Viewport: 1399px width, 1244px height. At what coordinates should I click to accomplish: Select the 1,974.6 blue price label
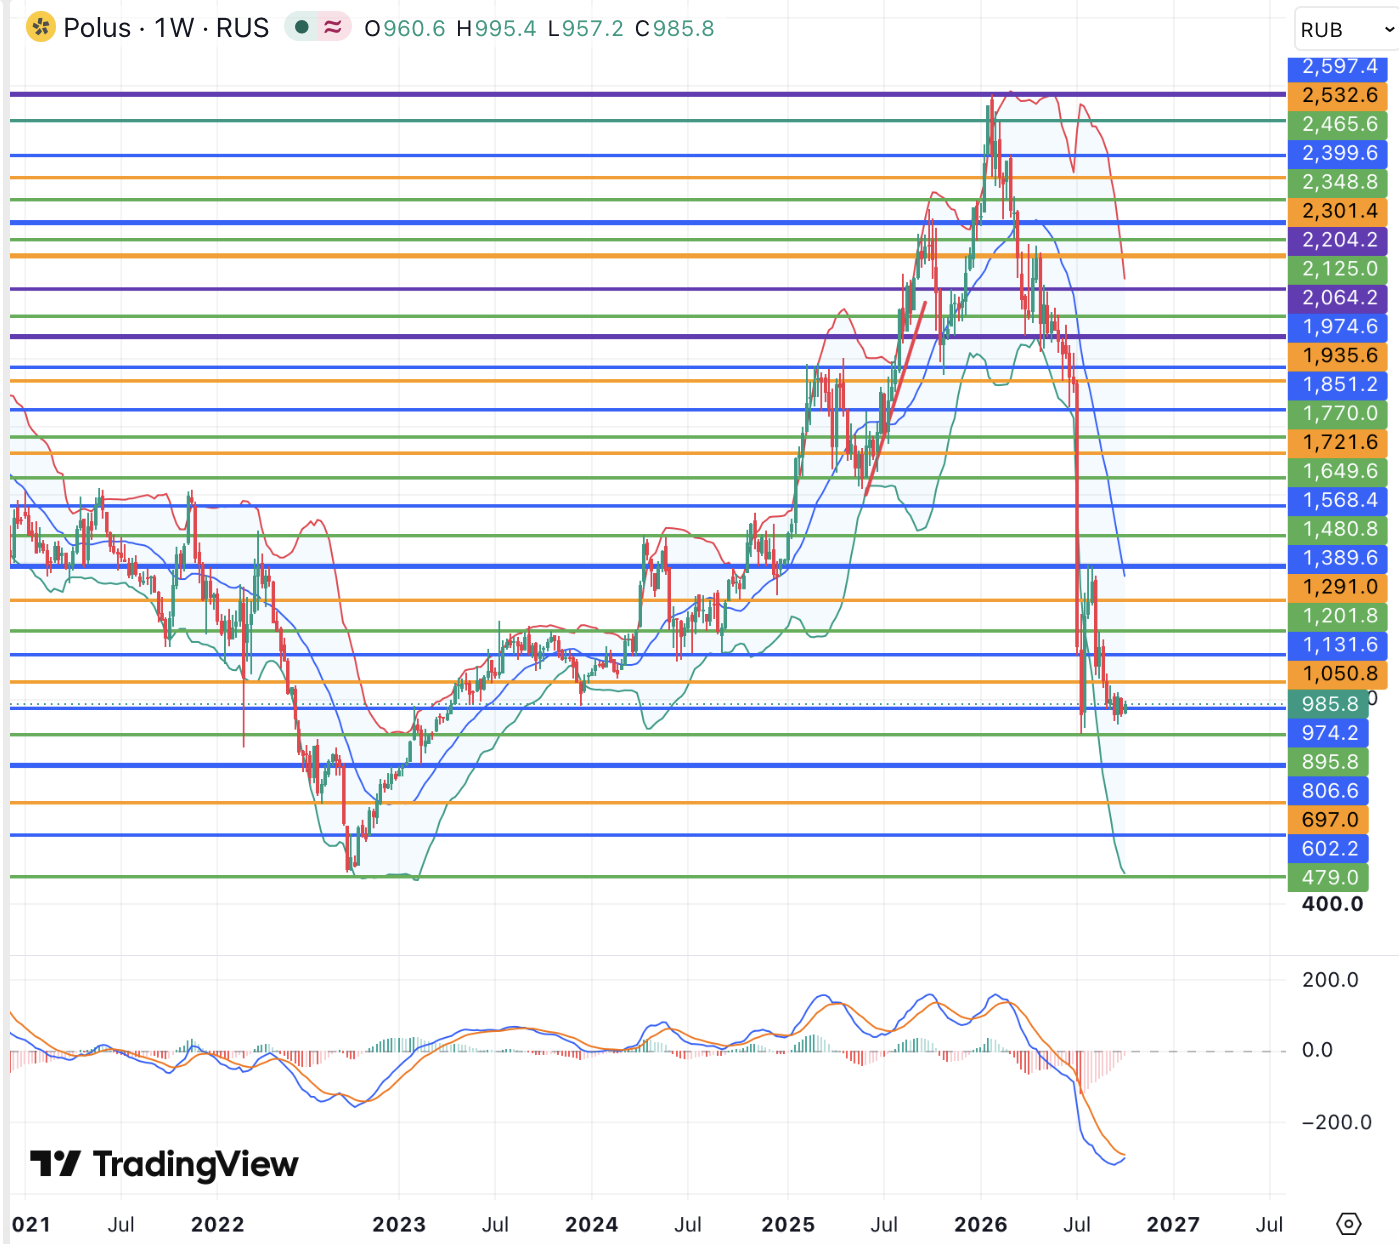(x=1339, y=327)
